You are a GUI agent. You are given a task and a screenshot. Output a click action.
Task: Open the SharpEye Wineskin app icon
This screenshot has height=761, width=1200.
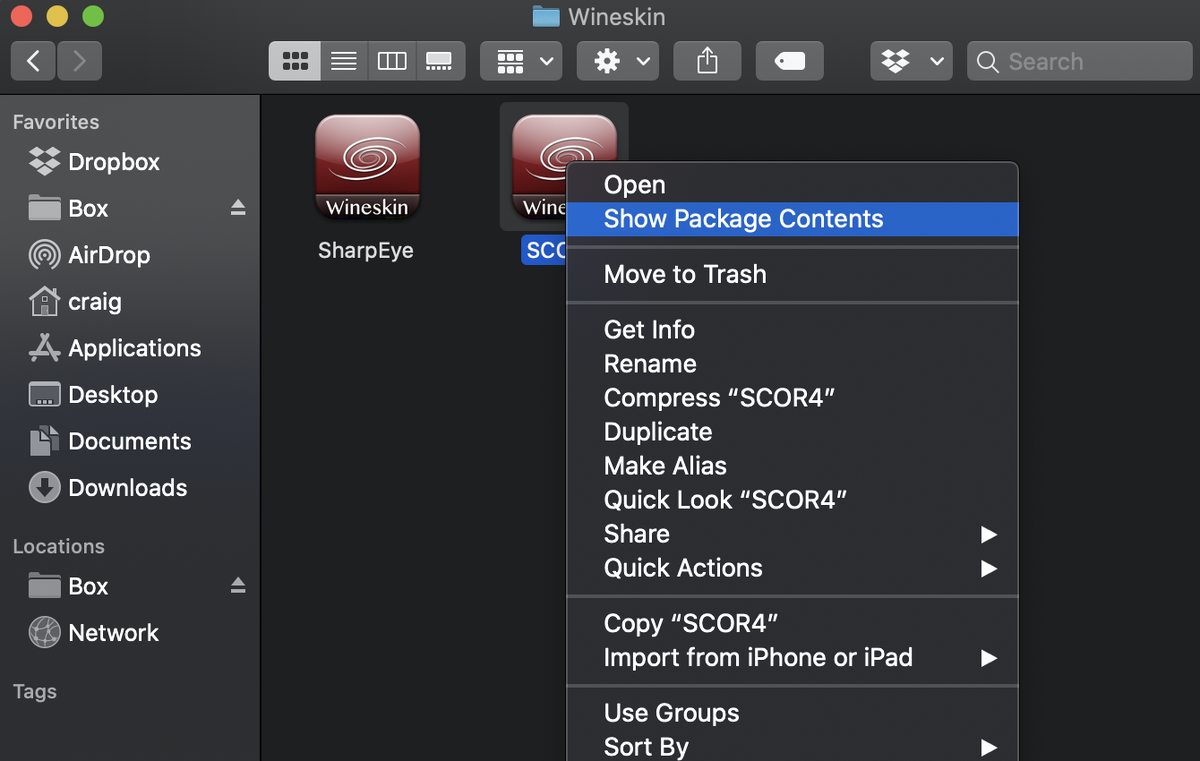[367, 167]
